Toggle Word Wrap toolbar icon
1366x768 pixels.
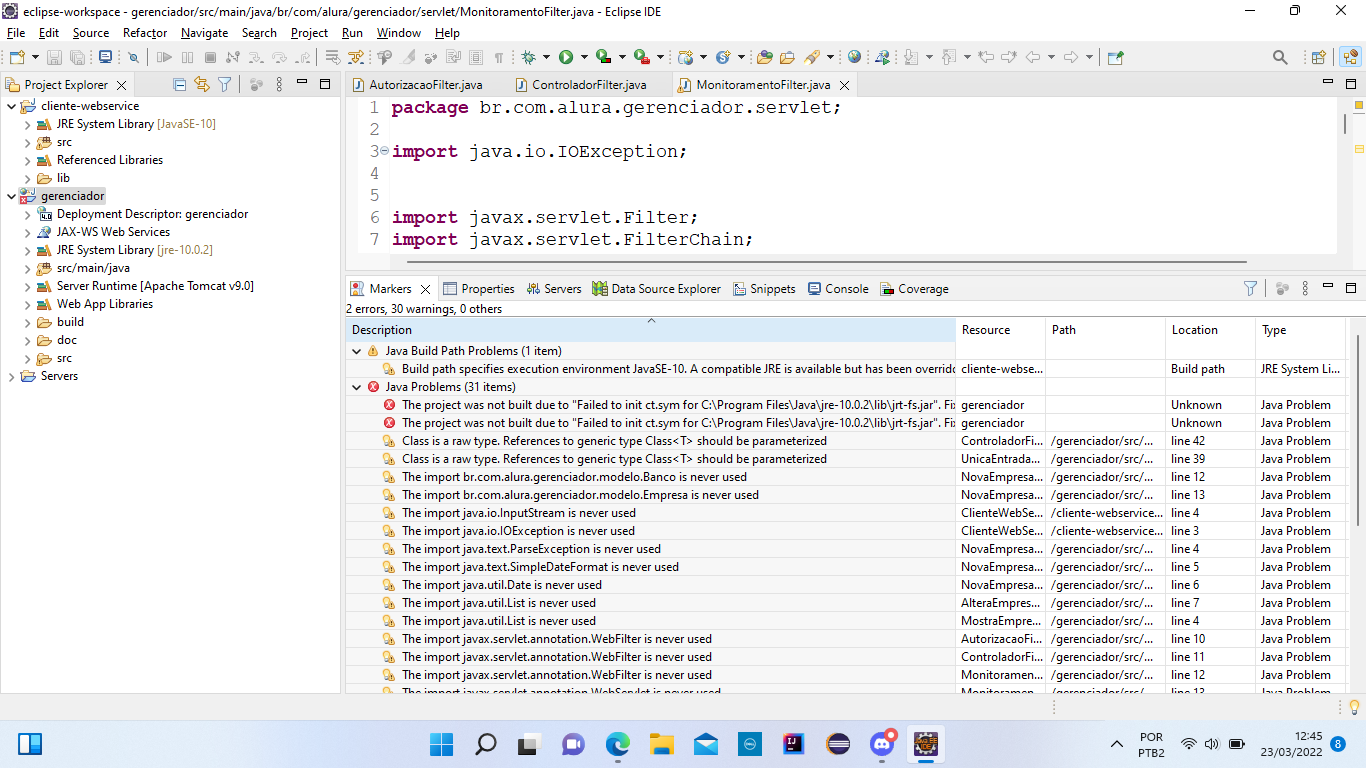pos(454,57)
